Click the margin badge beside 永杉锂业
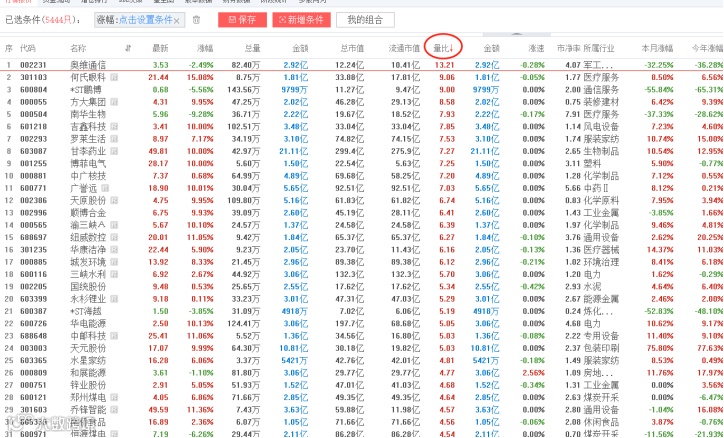 tap(114, 299)
